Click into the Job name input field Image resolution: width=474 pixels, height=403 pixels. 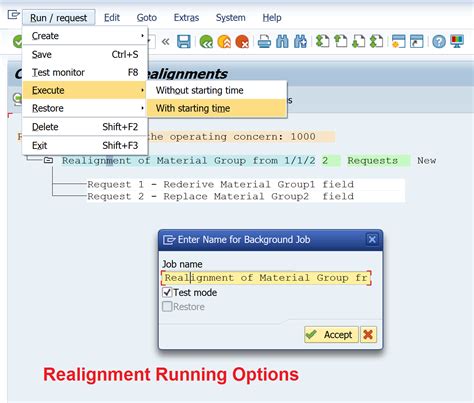click(x=266, y=278)
